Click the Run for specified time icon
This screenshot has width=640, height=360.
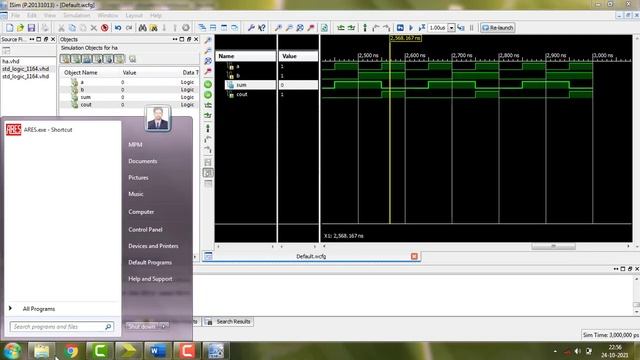[x=422, y=28]
